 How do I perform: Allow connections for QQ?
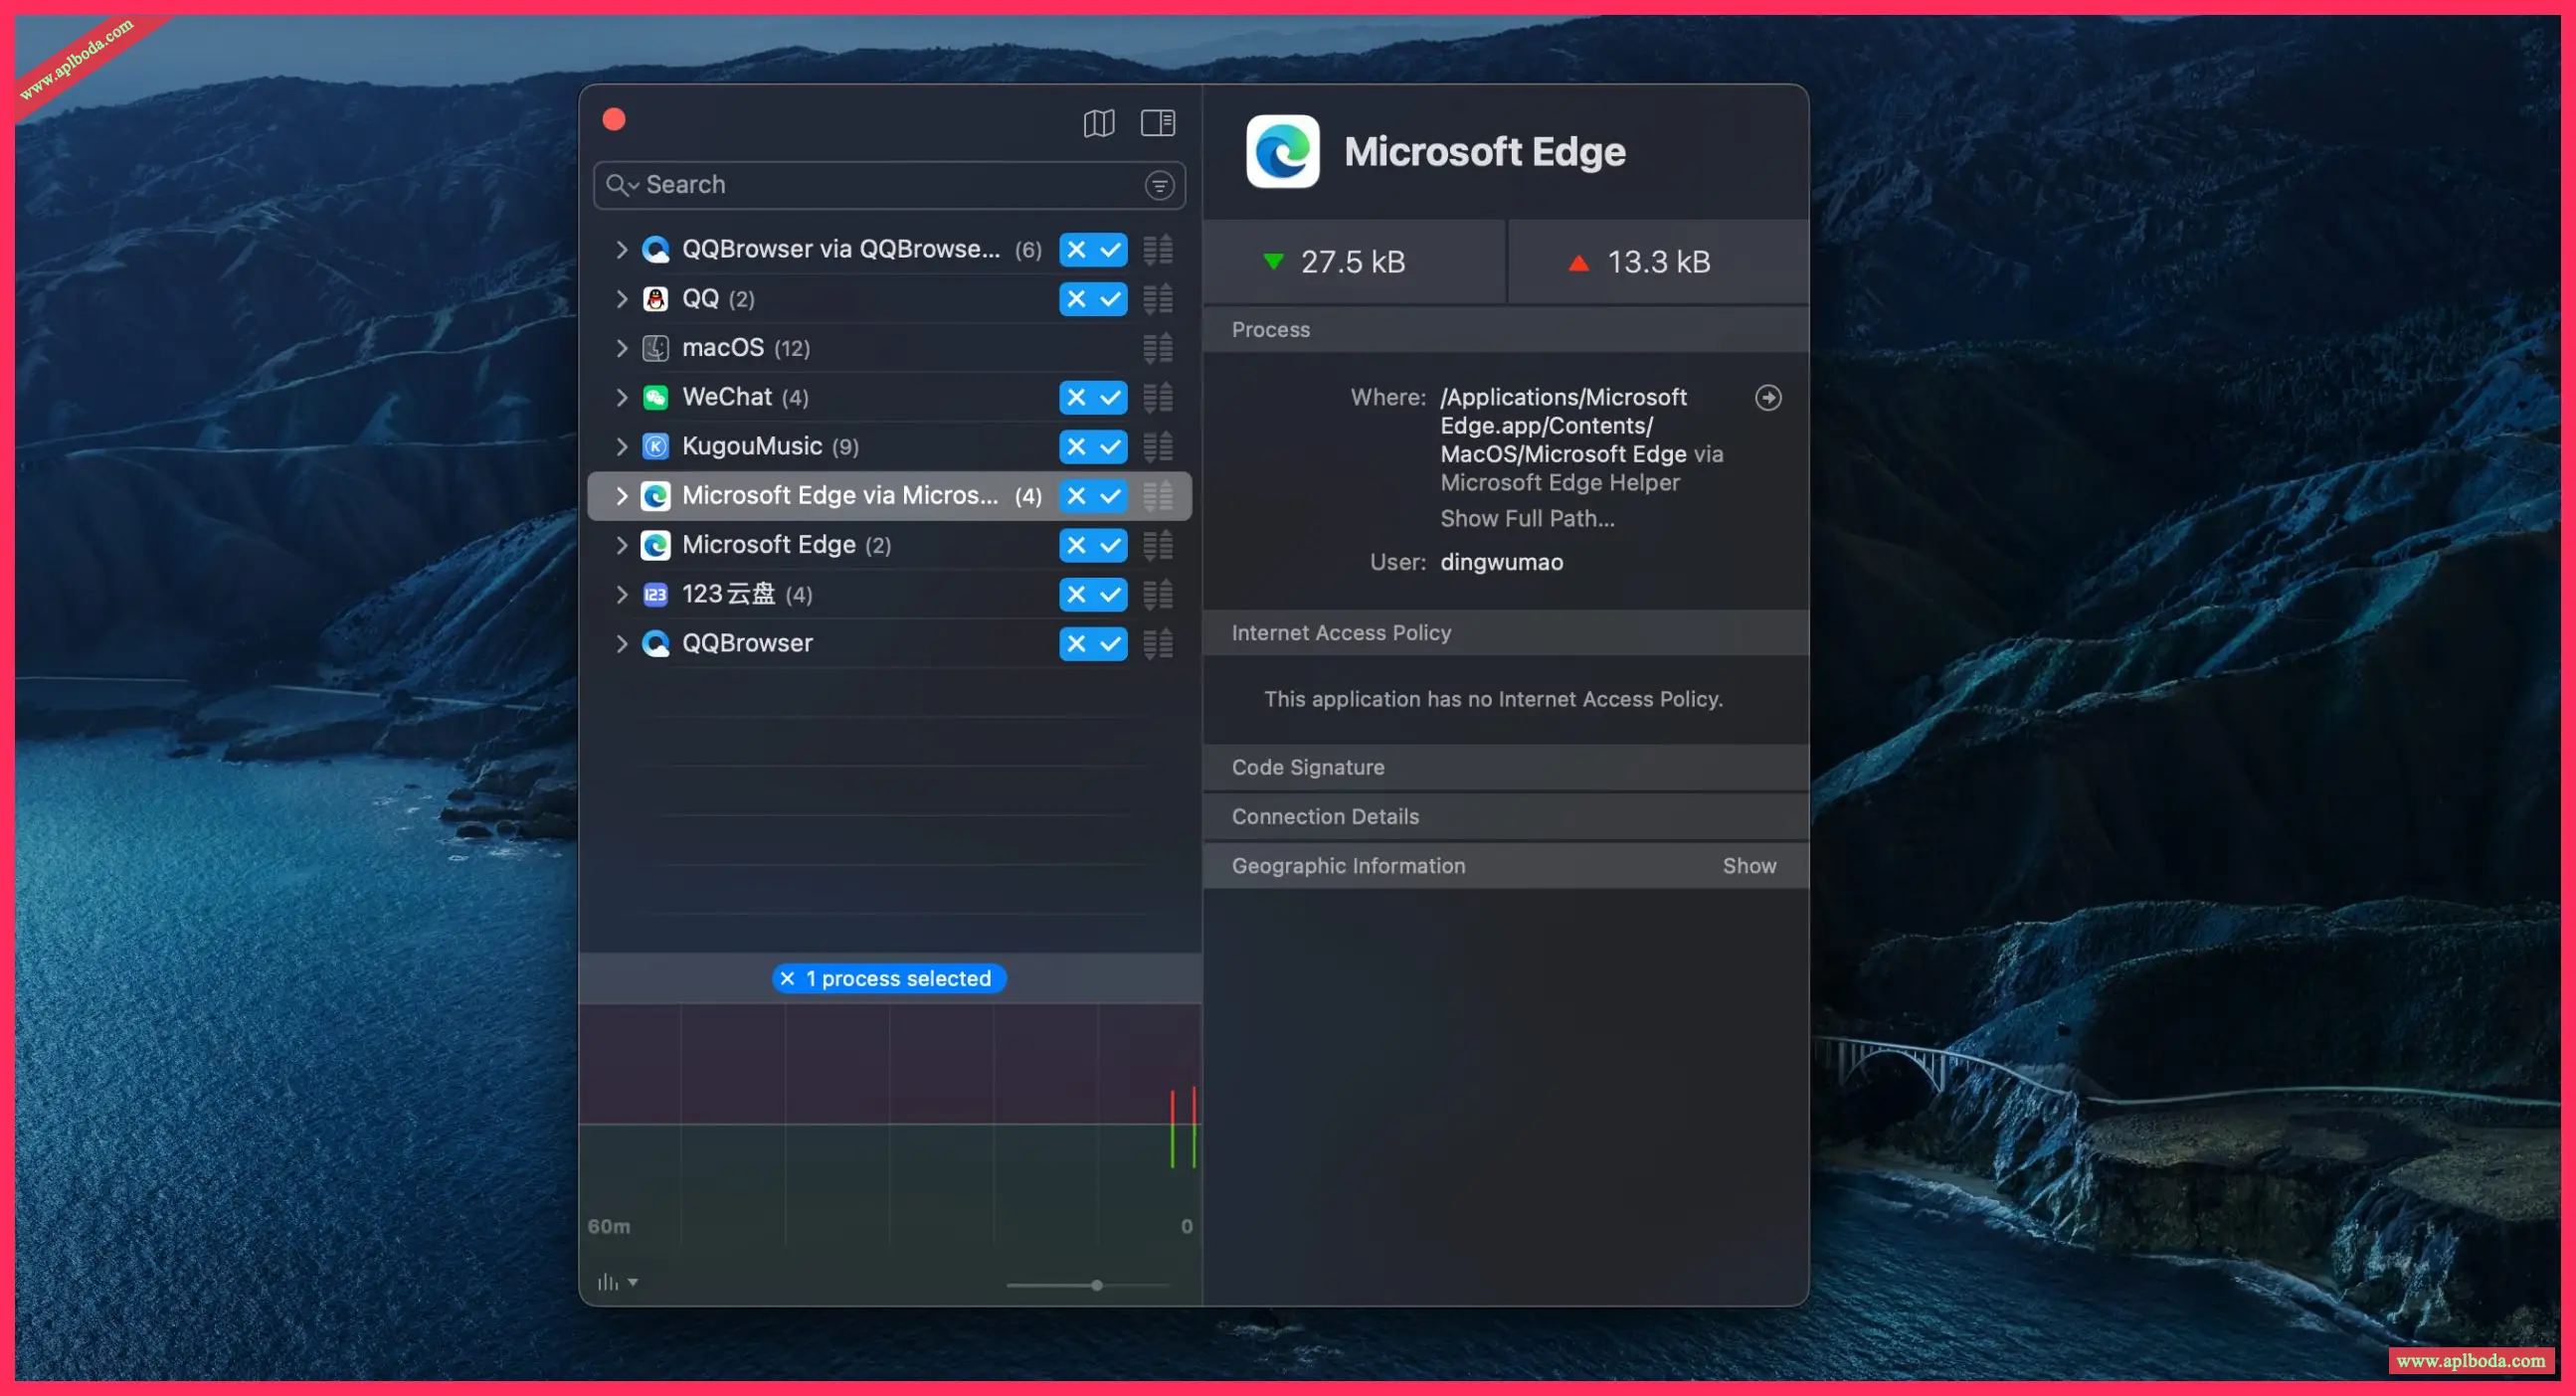[x=1110, y=299]
